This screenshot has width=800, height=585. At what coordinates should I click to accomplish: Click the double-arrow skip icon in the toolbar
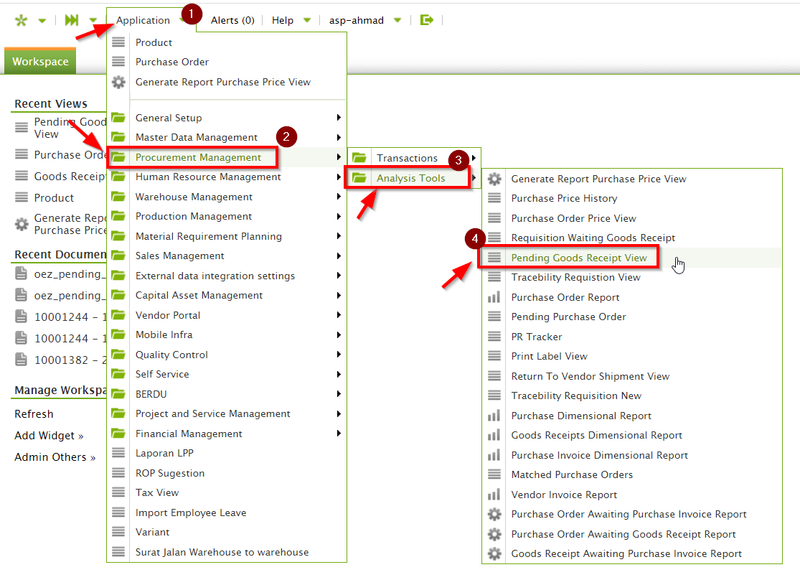pyautogui.click(x=70, y=18)
